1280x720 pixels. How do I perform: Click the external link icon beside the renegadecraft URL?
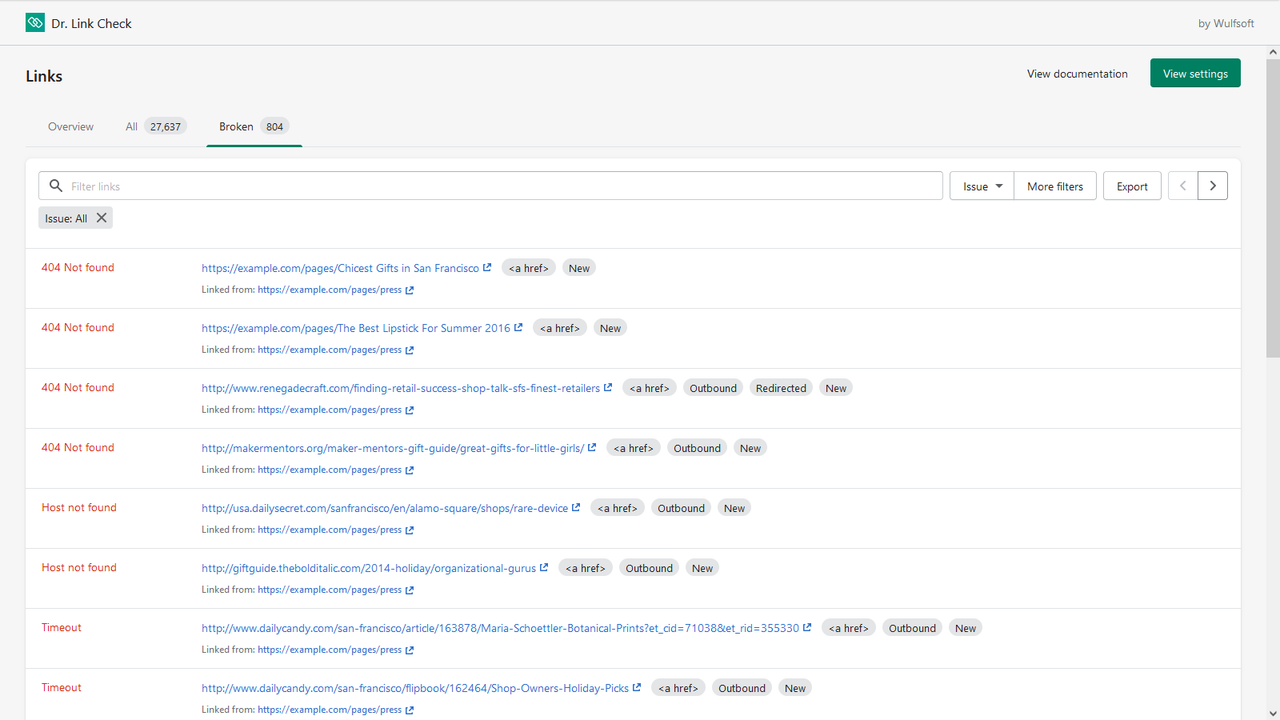608,387
